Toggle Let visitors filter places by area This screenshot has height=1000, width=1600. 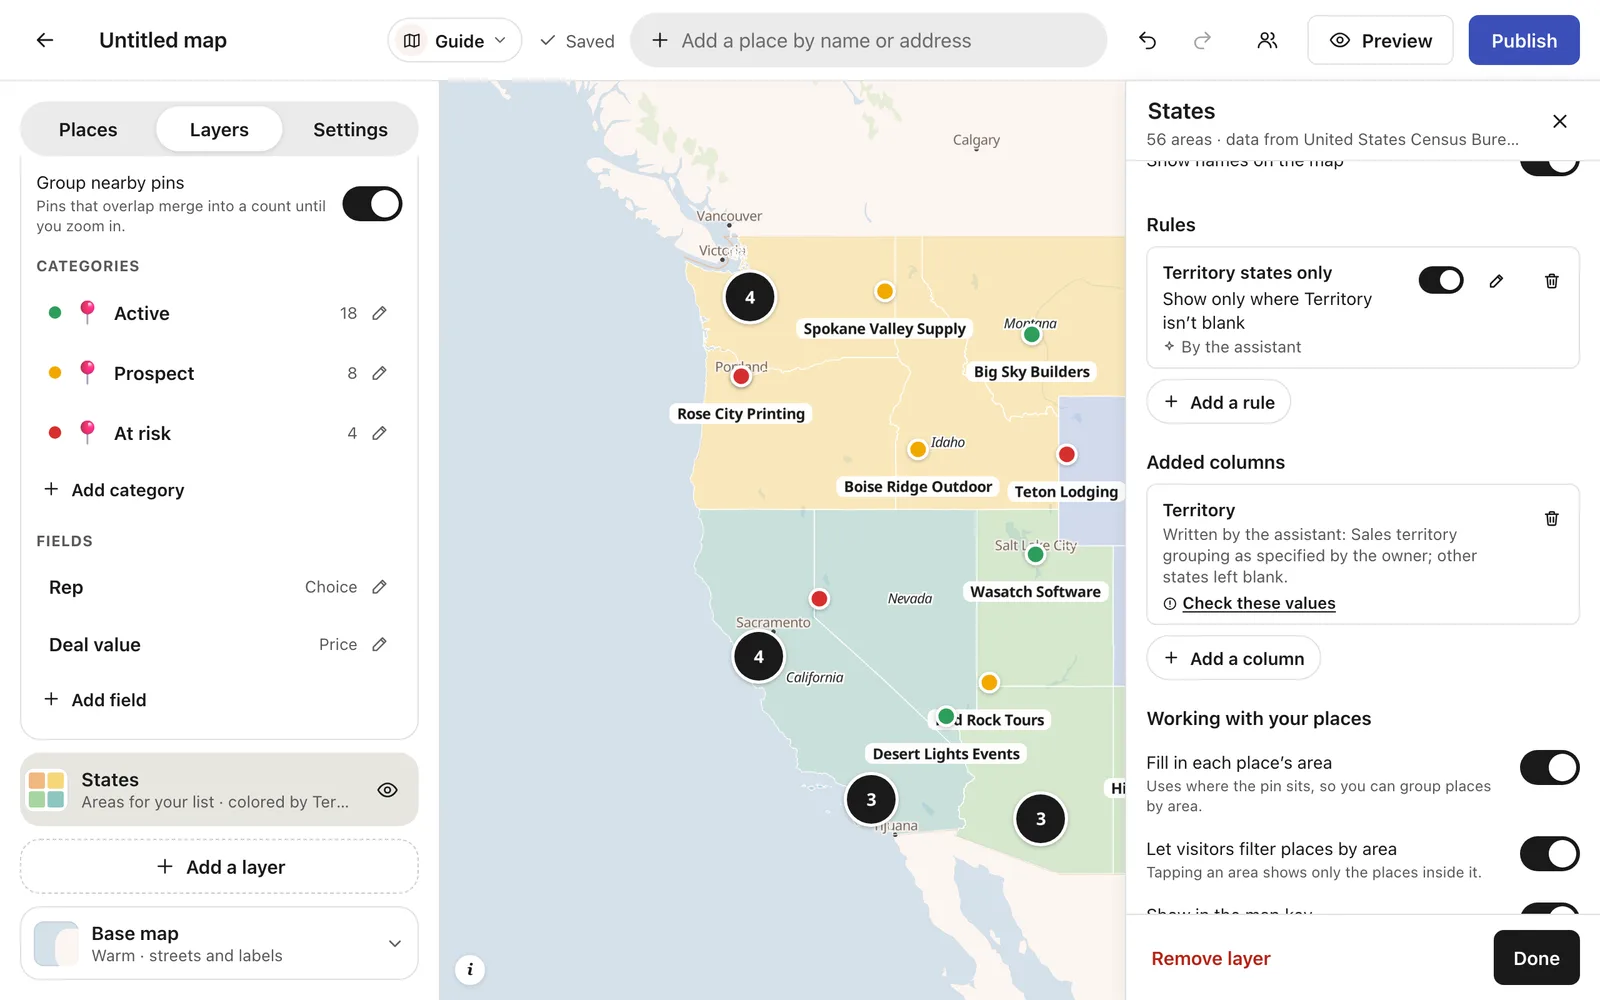pyautogui.click(x=1549, y=854)
